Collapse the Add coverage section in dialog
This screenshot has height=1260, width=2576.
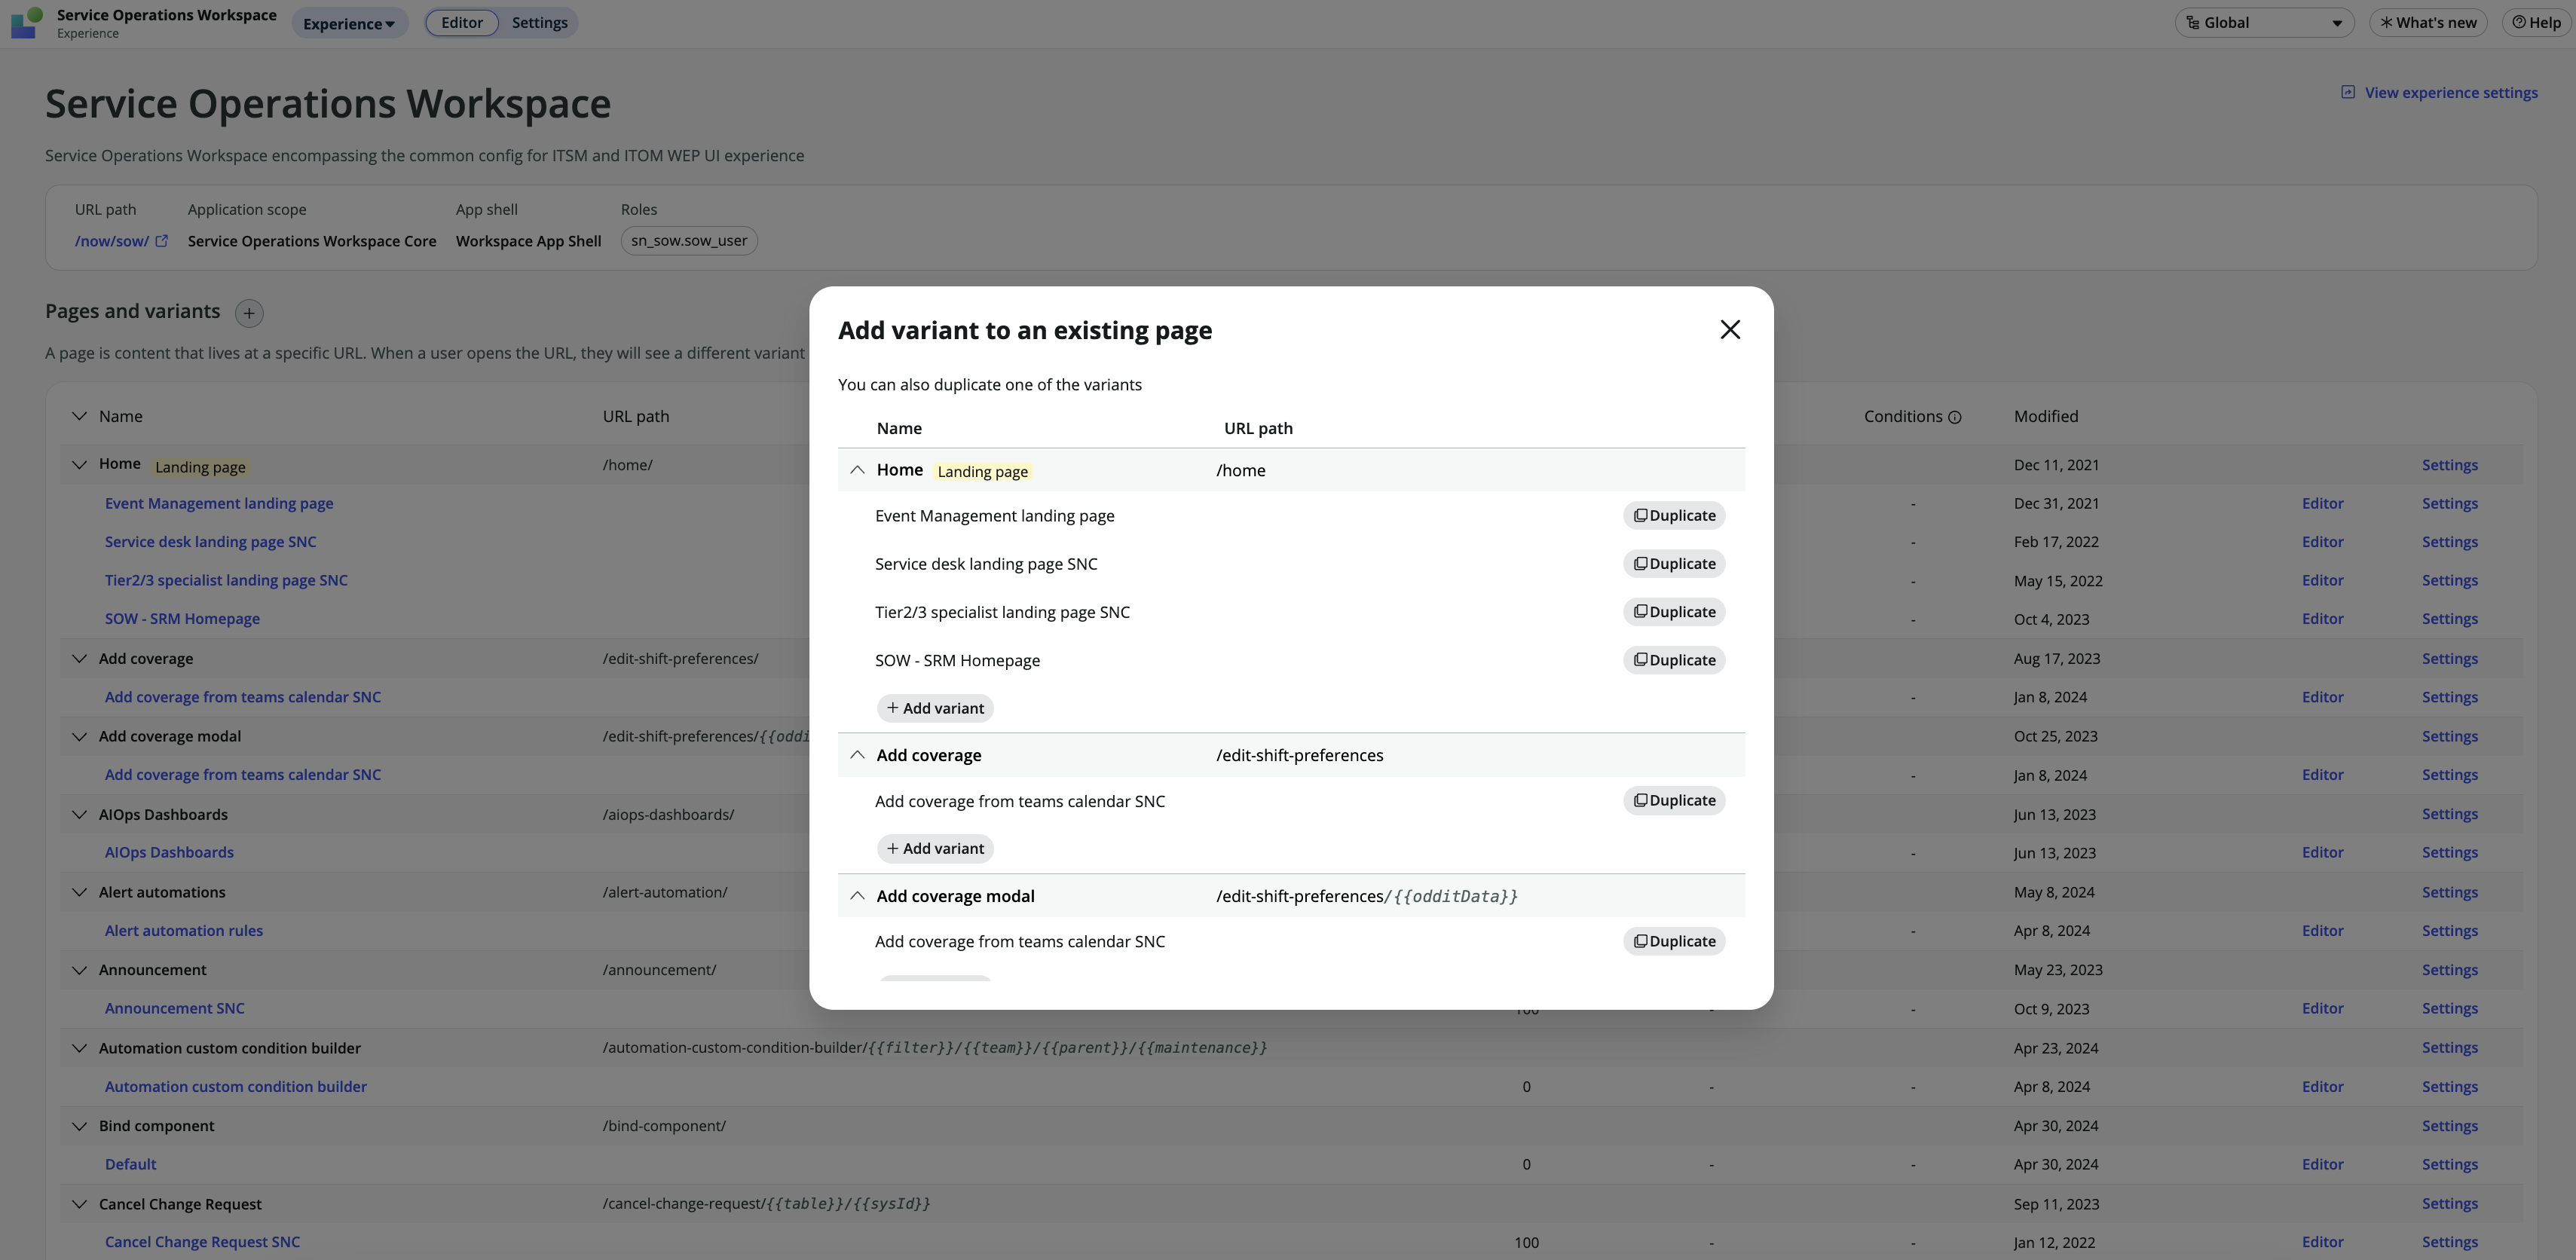(857, 755)
